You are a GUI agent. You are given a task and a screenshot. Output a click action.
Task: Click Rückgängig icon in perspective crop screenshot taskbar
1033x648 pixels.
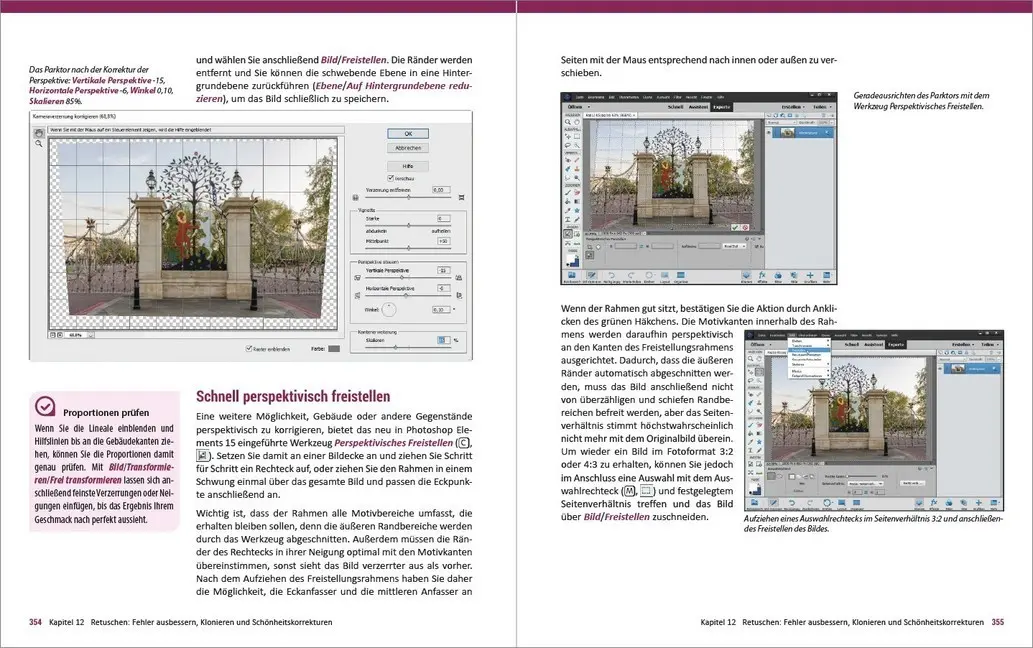coord(611,276)
